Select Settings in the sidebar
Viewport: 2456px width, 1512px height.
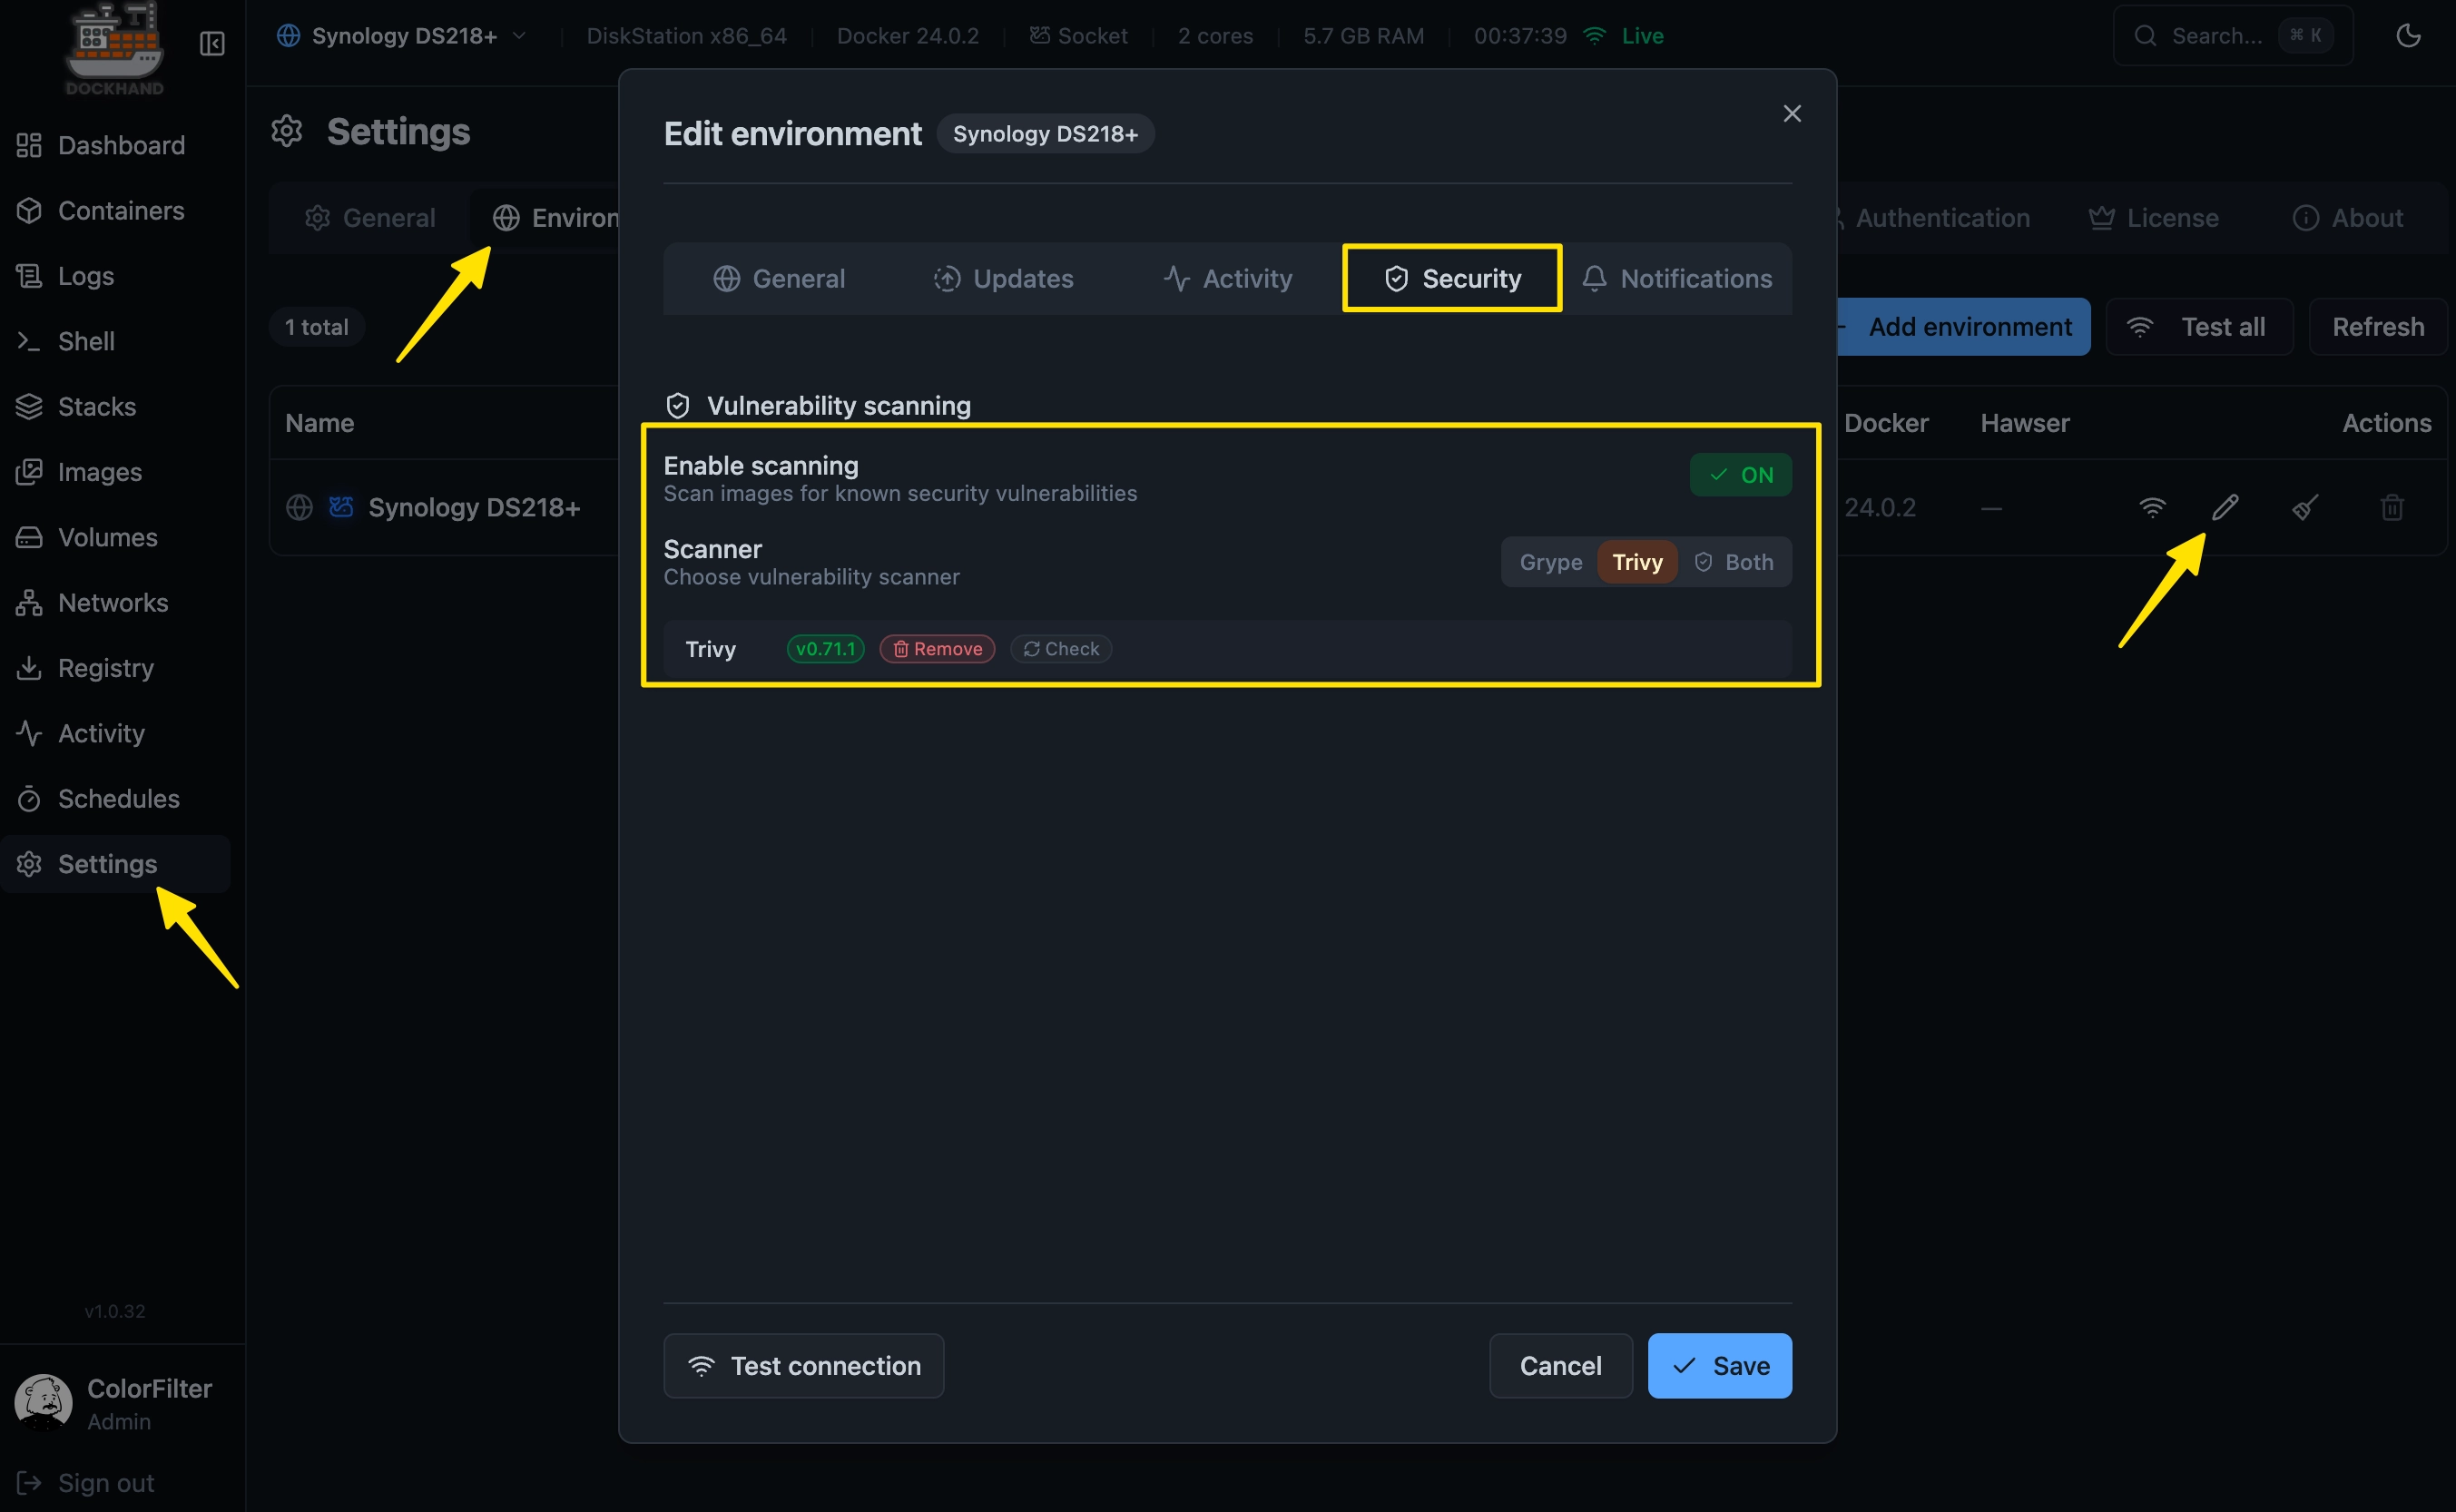(x=115, y=864)
